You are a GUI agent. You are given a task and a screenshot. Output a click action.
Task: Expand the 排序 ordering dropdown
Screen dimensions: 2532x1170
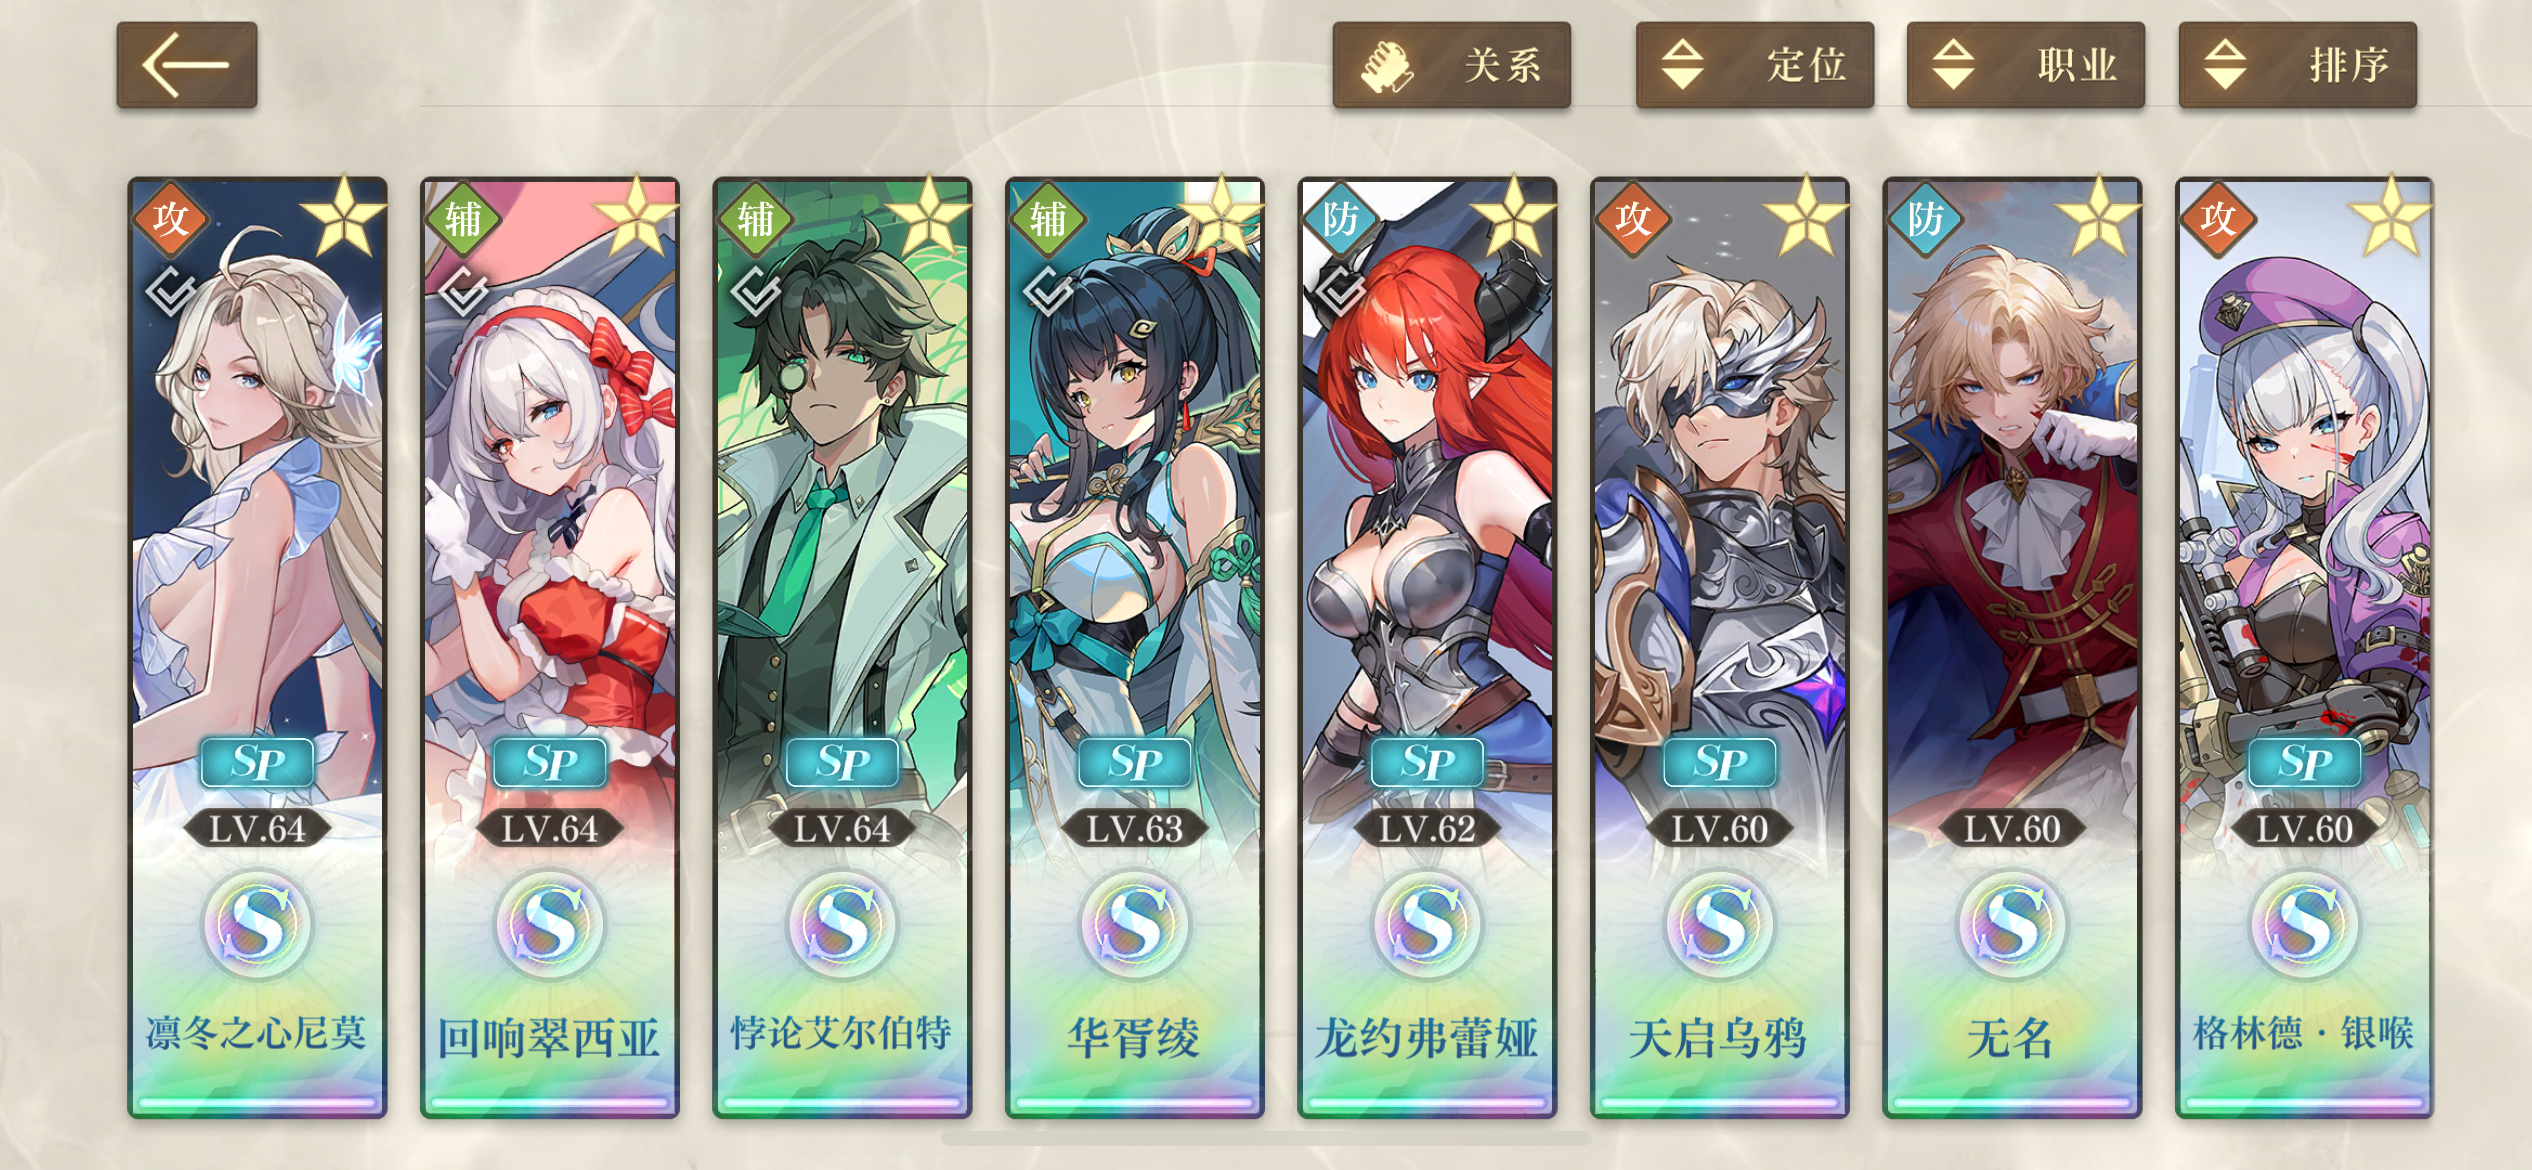coord(2298,65)
